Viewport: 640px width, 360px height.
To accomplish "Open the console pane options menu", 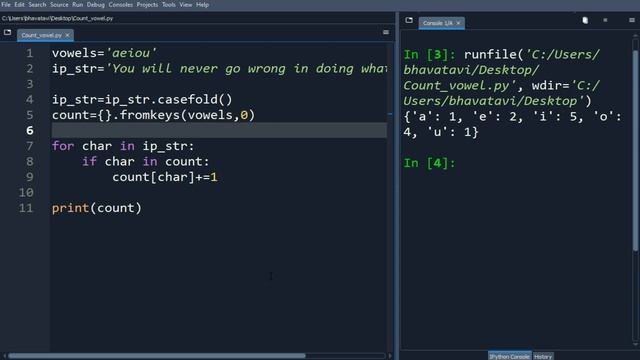I will point(632,20).
